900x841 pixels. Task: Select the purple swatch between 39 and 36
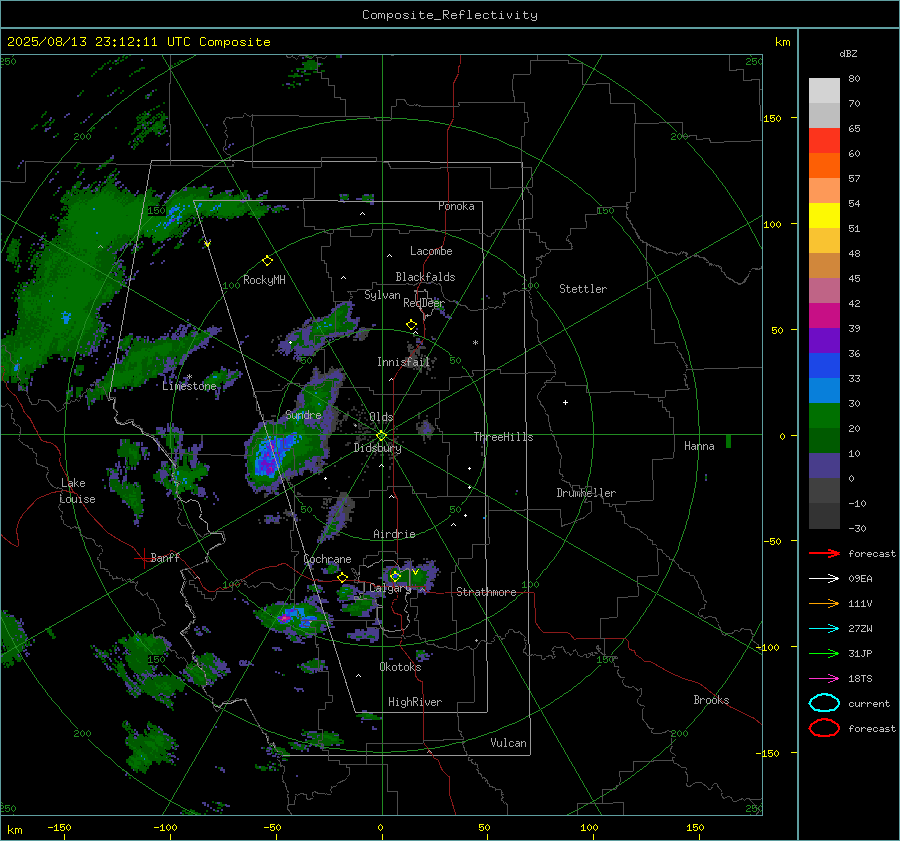coord(824,340)
